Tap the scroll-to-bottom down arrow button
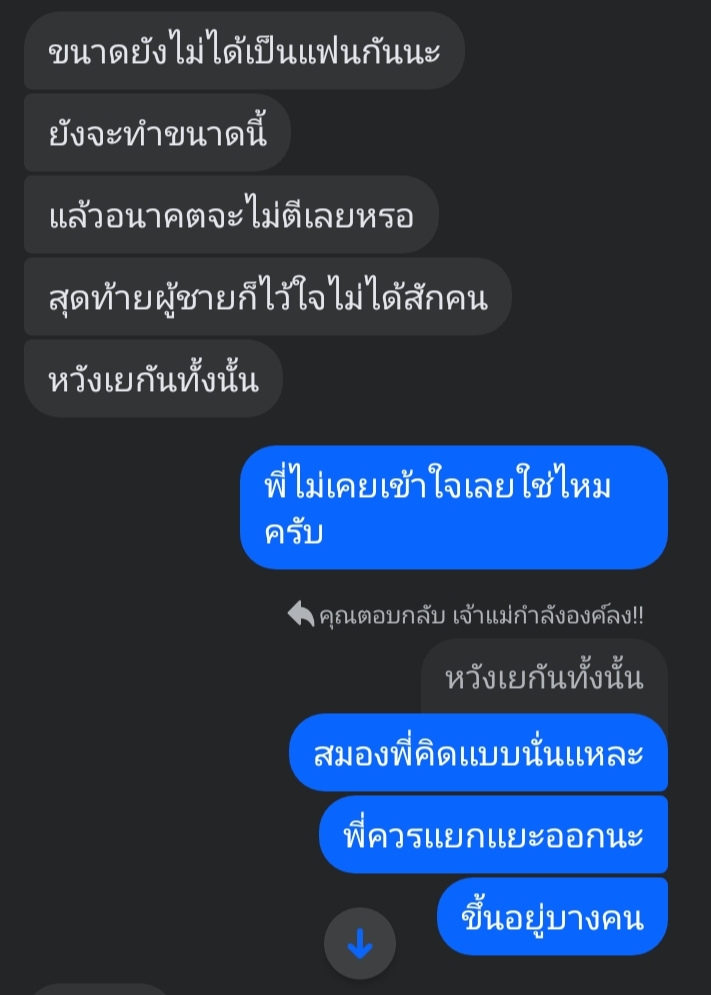 tap(360, 944)
